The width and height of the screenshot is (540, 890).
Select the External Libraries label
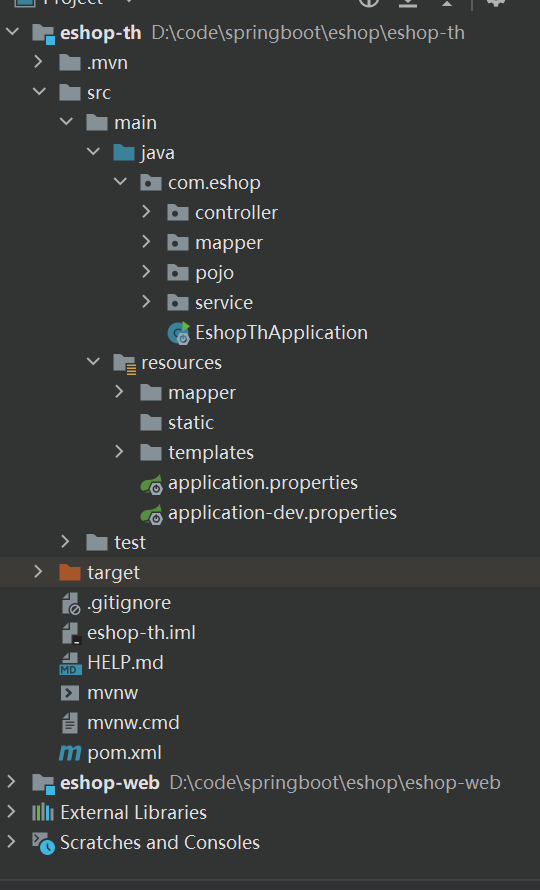coord(133,813)
